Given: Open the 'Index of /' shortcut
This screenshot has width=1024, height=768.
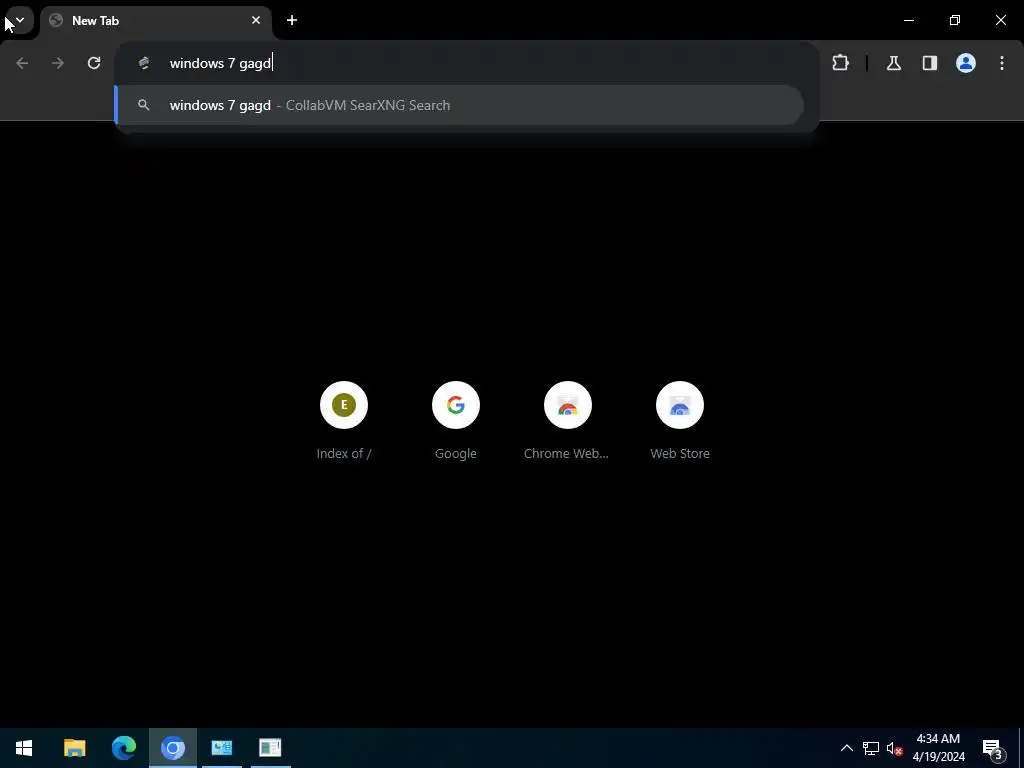Looking at the screenshot, I should (x=344, y=421).
